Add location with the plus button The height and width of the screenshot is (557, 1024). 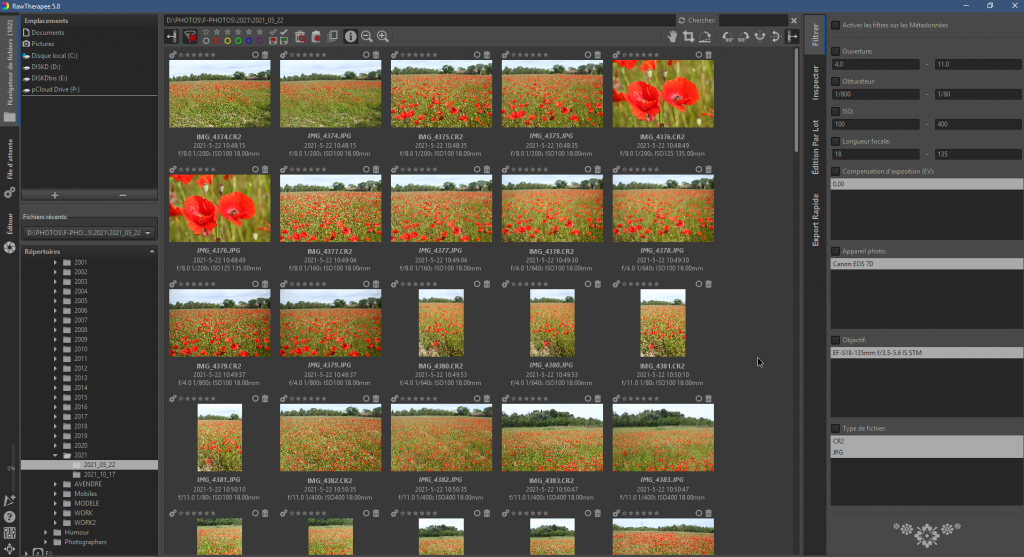pyautogui.click(x=55, y=195)
